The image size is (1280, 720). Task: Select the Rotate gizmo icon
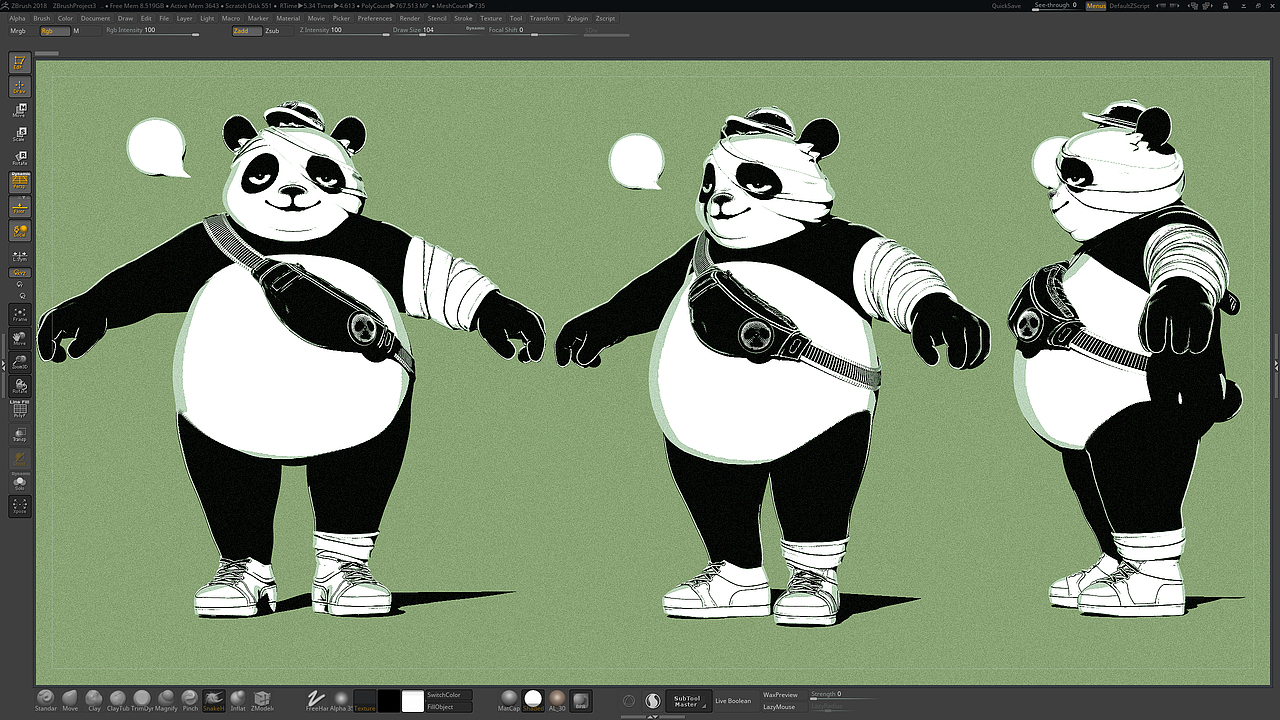point(19,159)
